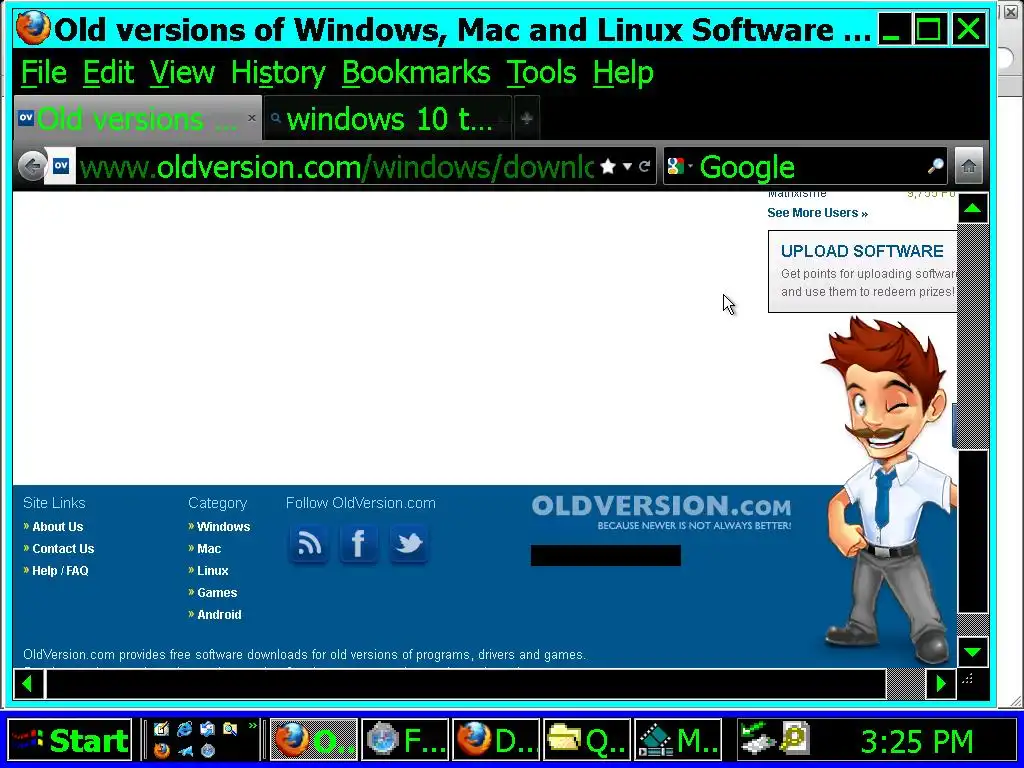Select the Games category link
Image resolution: width=1024 pixels, height=768 pixels.
[217, 593]
